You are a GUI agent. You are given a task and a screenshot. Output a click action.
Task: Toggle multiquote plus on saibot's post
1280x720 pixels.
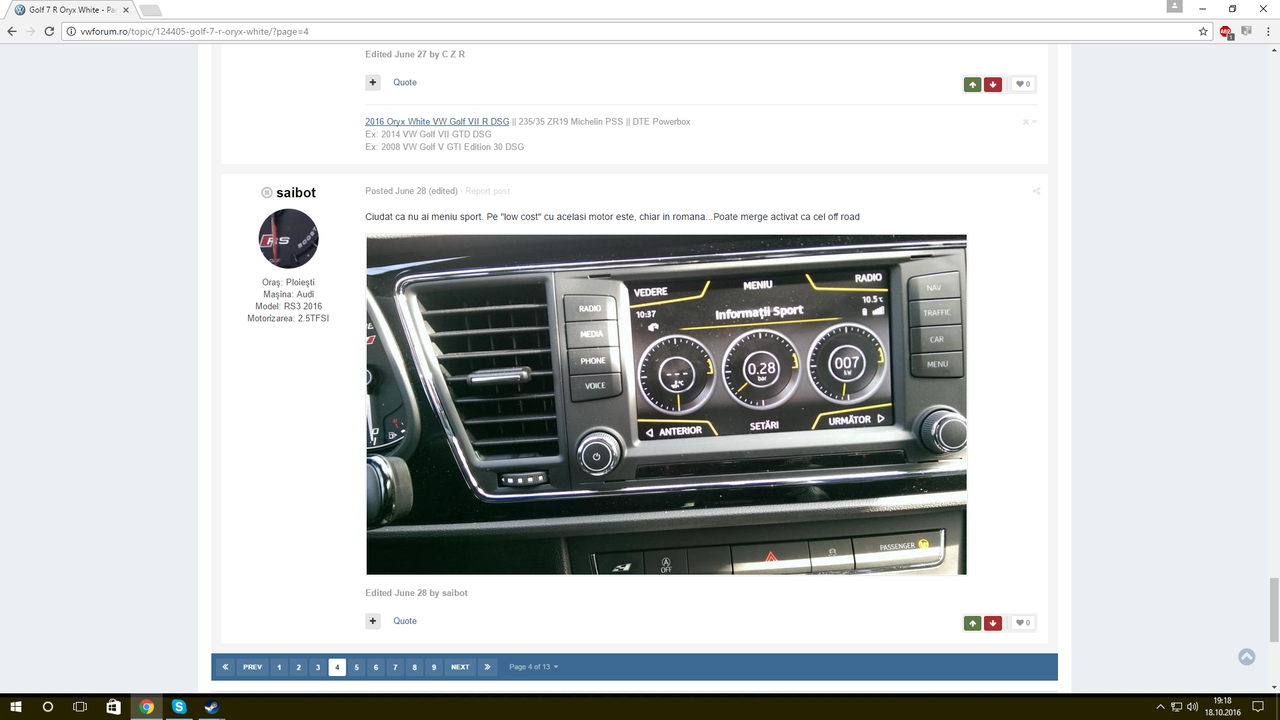[373, 621]
